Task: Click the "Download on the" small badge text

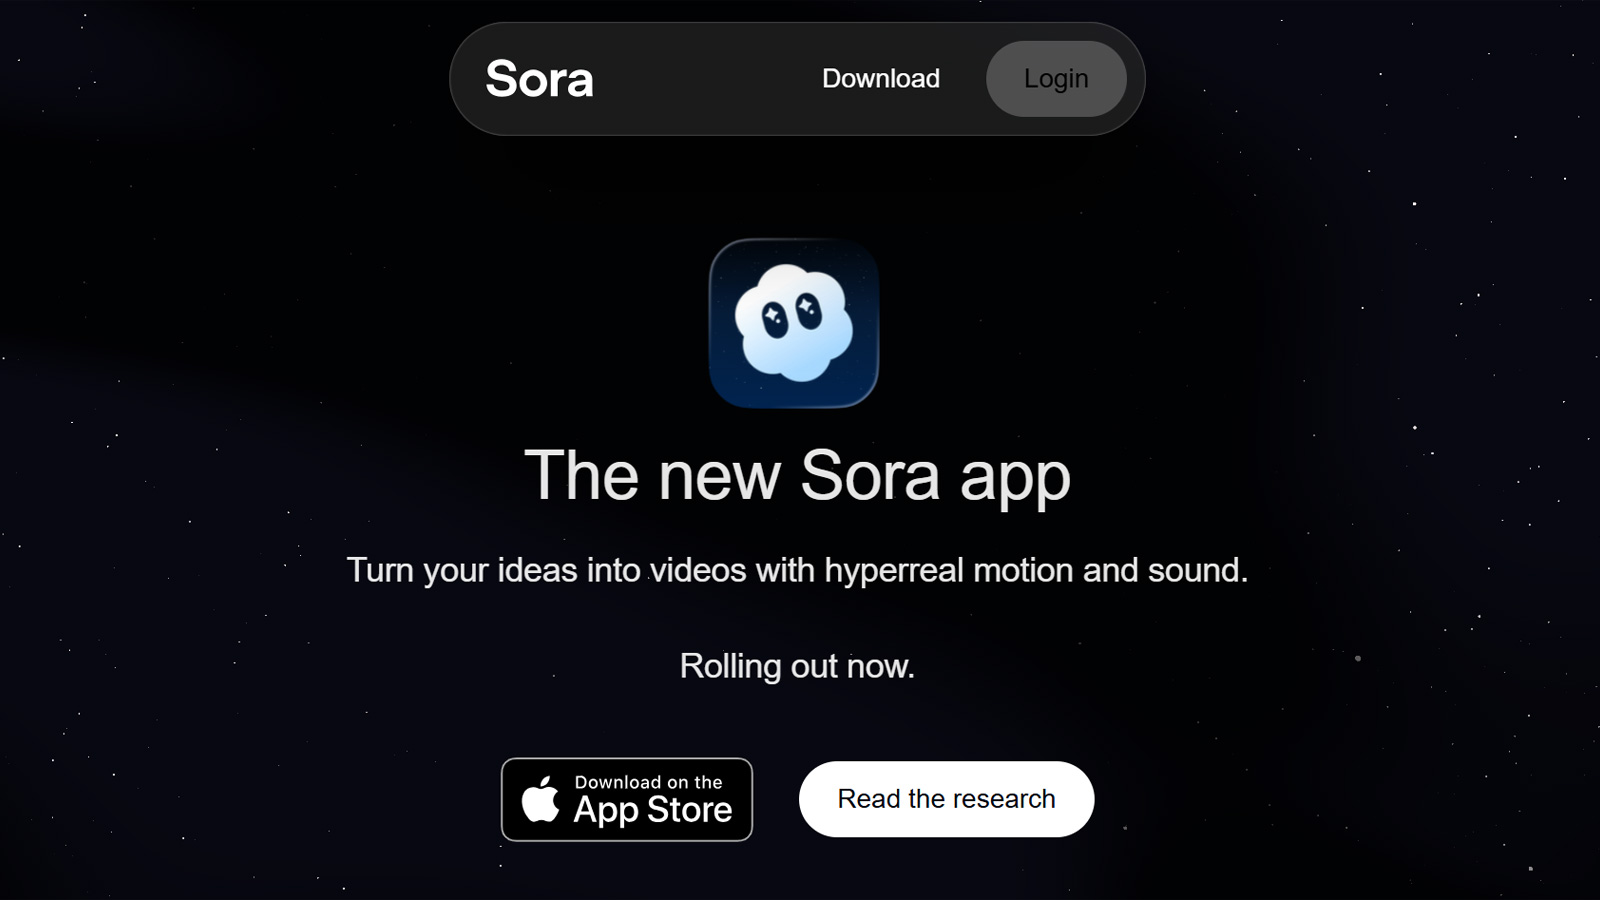Action: pos(648,782)
